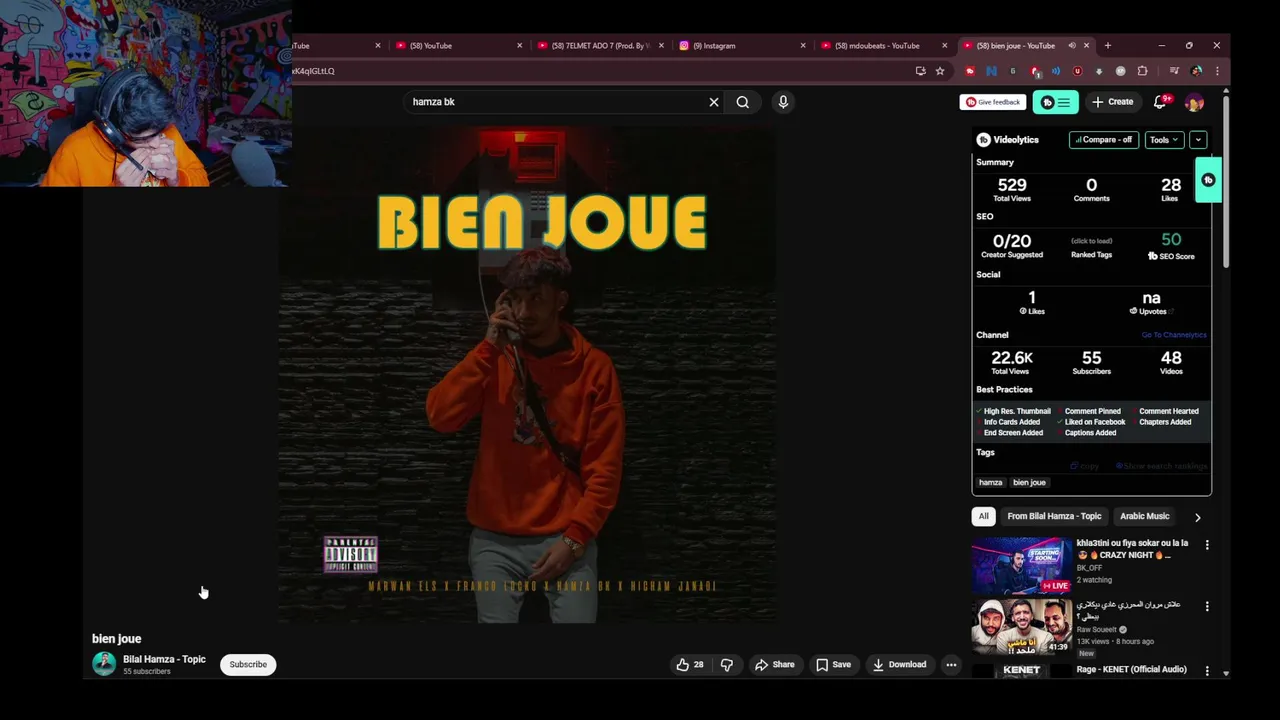Open the YouTube account avatar menu

[1194, 102]
